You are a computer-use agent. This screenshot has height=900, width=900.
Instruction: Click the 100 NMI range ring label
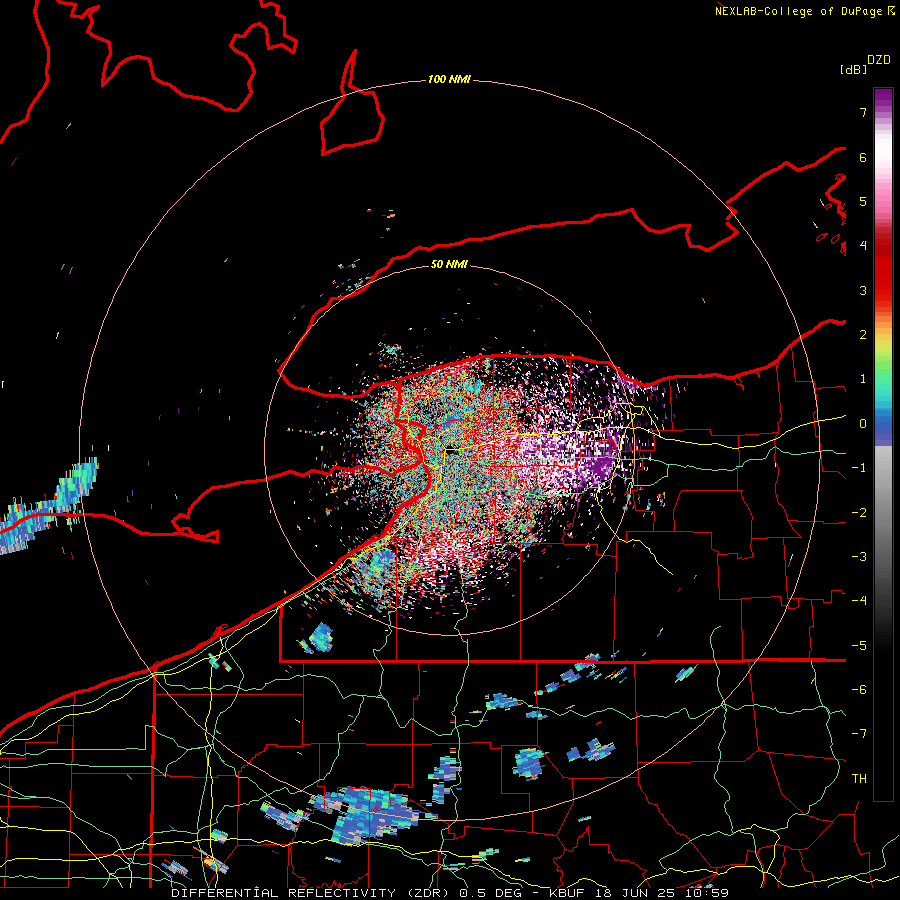449,79
